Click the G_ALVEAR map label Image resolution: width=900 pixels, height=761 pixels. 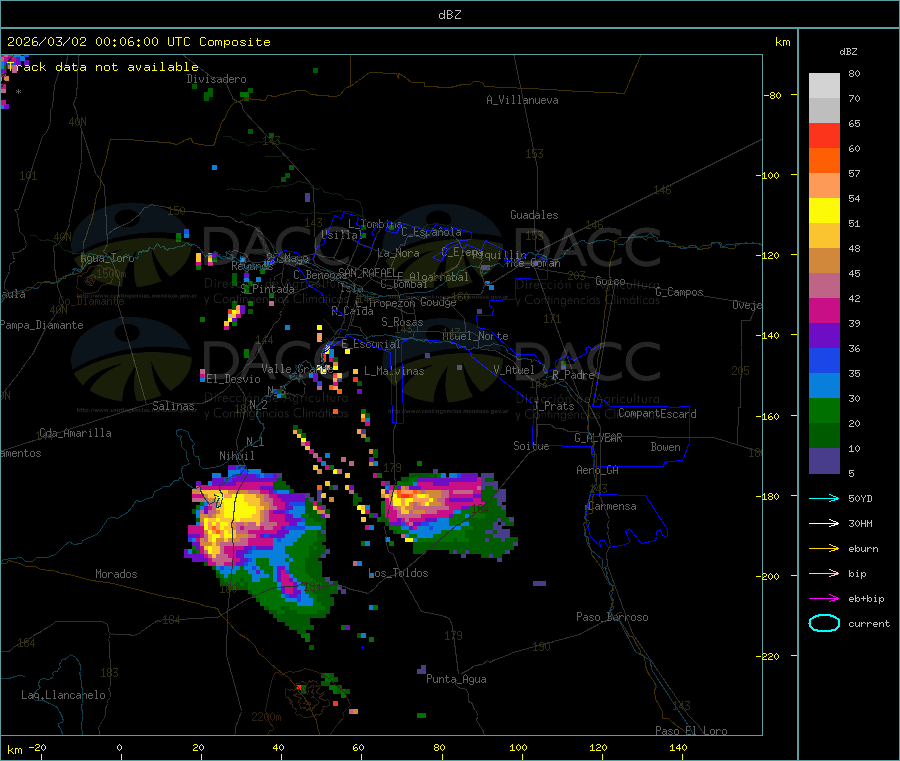click(x=599, y=438)
